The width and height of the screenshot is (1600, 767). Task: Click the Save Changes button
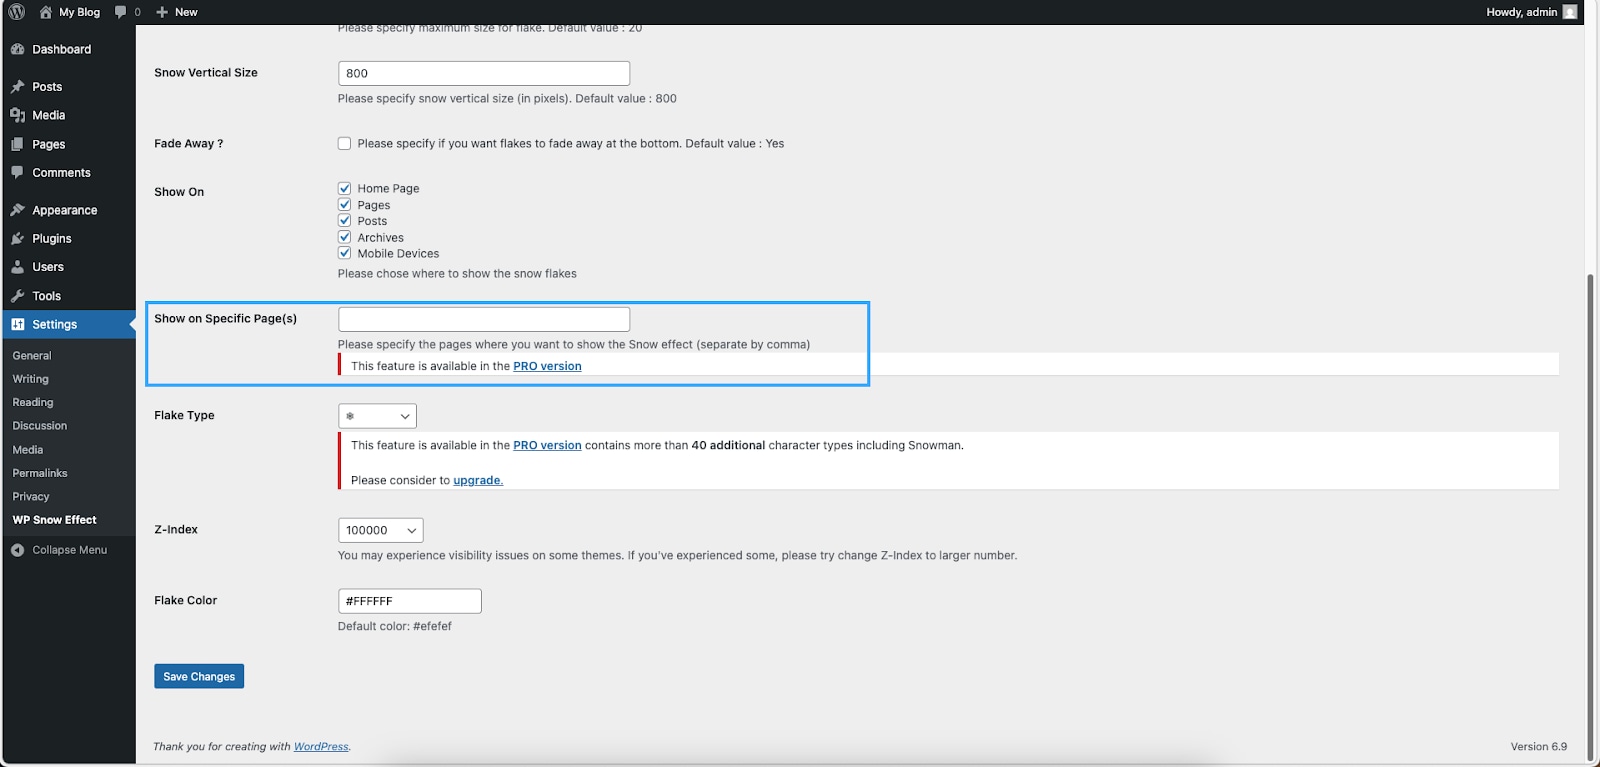click(199, 677)
